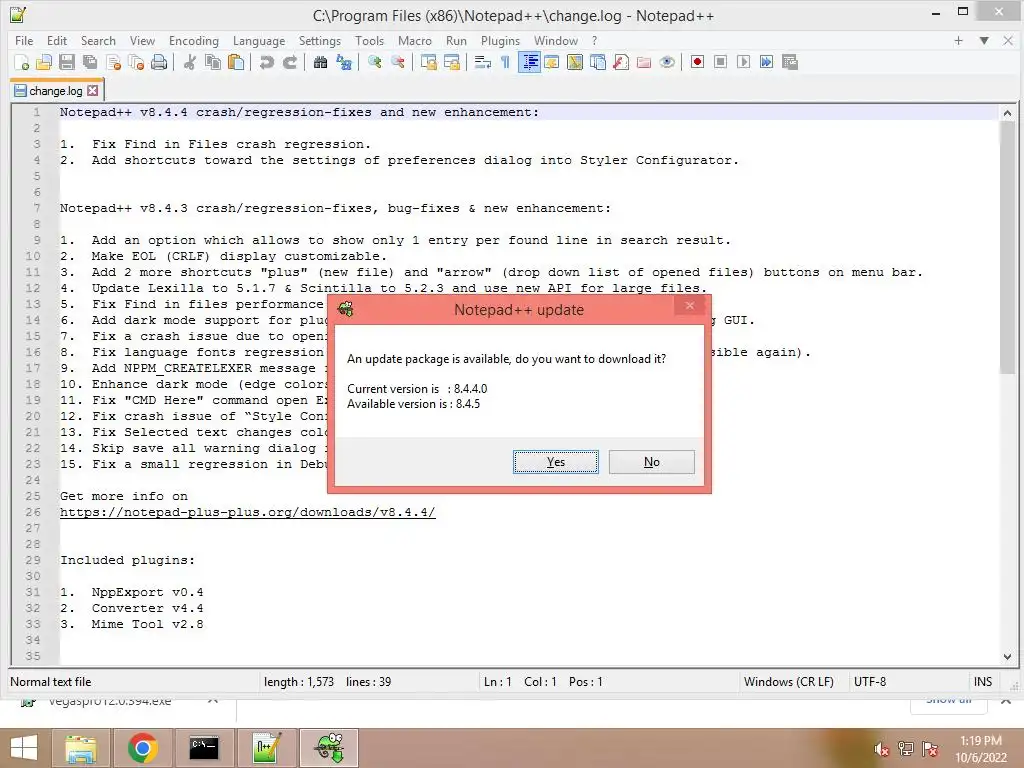Click Save Recorded Macro icon
Viewport: 1024px width, 768px height.
(790, 62)
